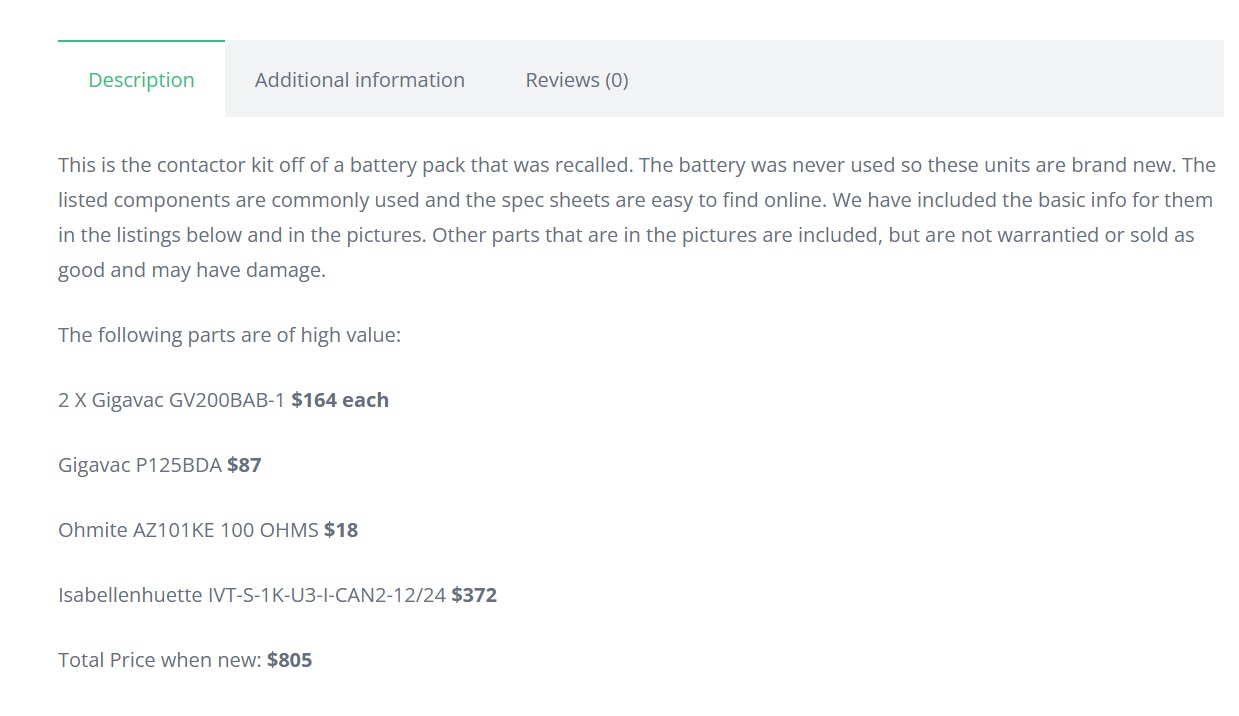The height and width of the screenshot is (716, 1239).
Task: Click the bold "$372" price
Action: tap(474, 595)
